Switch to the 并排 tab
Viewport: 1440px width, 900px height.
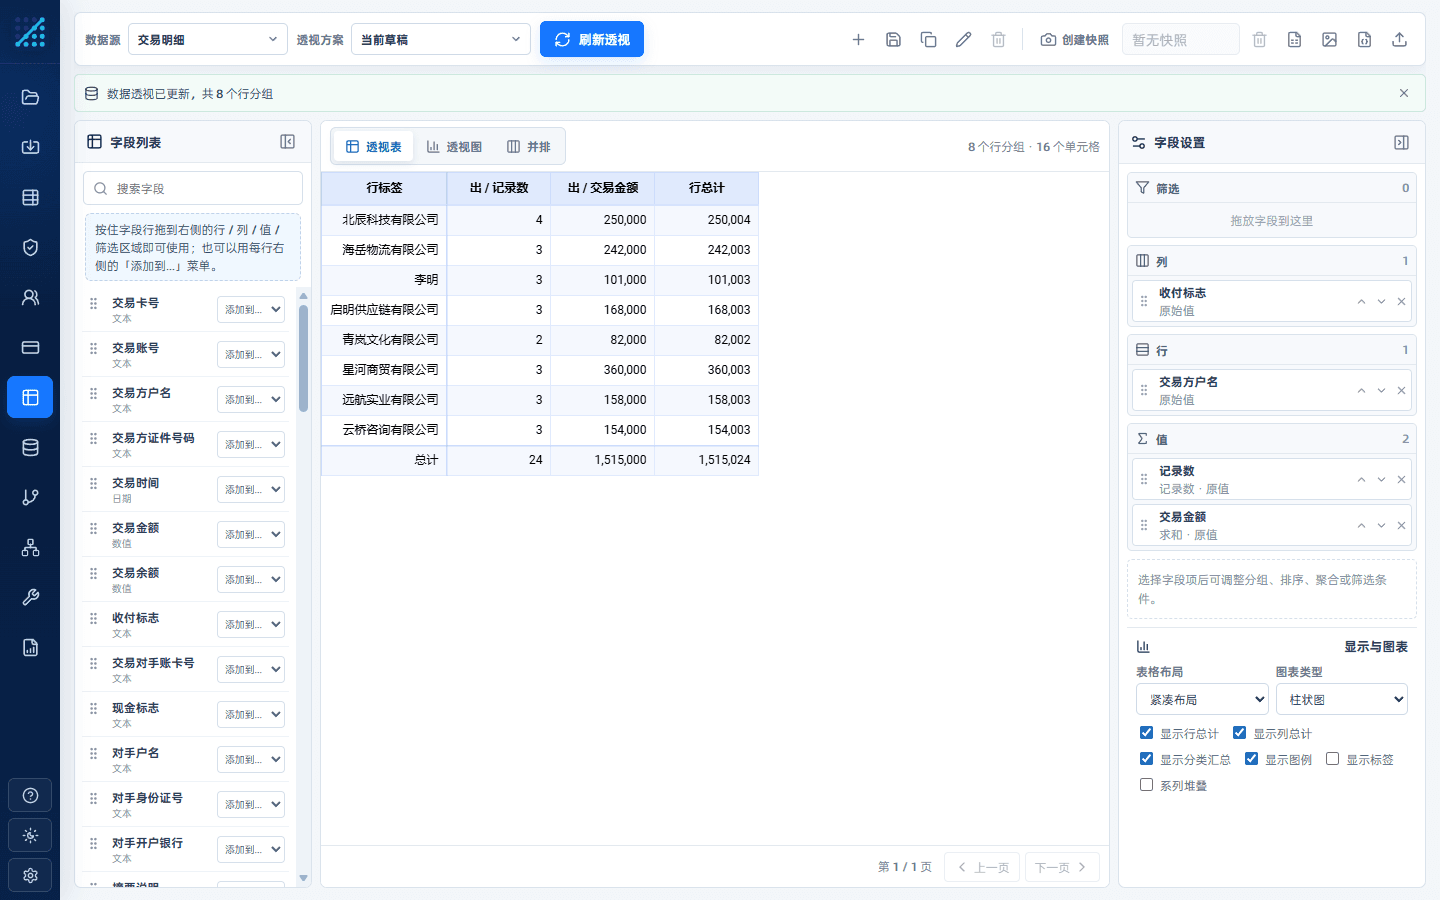[x=529, y=147]
